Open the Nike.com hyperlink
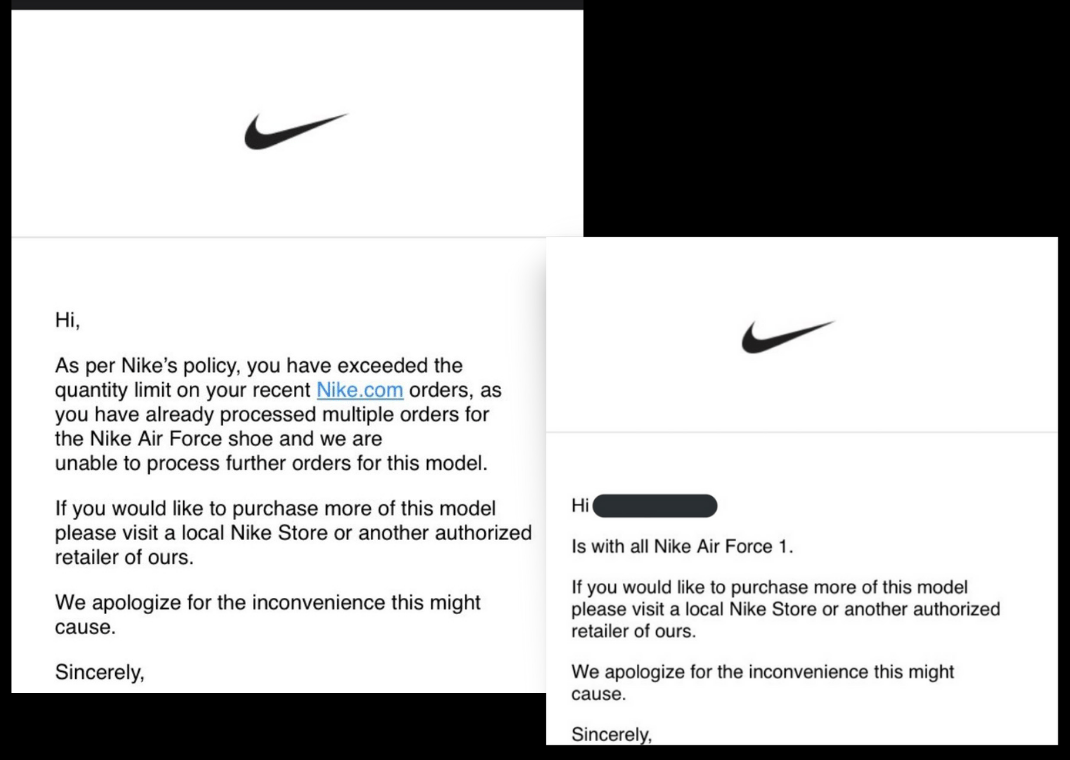This screenshot has height=760, width=1070. click(x=360, y=390)
